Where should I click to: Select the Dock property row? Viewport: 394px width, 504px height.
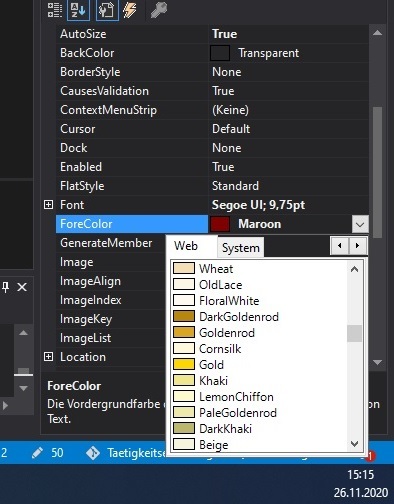(x=212, y=148)
